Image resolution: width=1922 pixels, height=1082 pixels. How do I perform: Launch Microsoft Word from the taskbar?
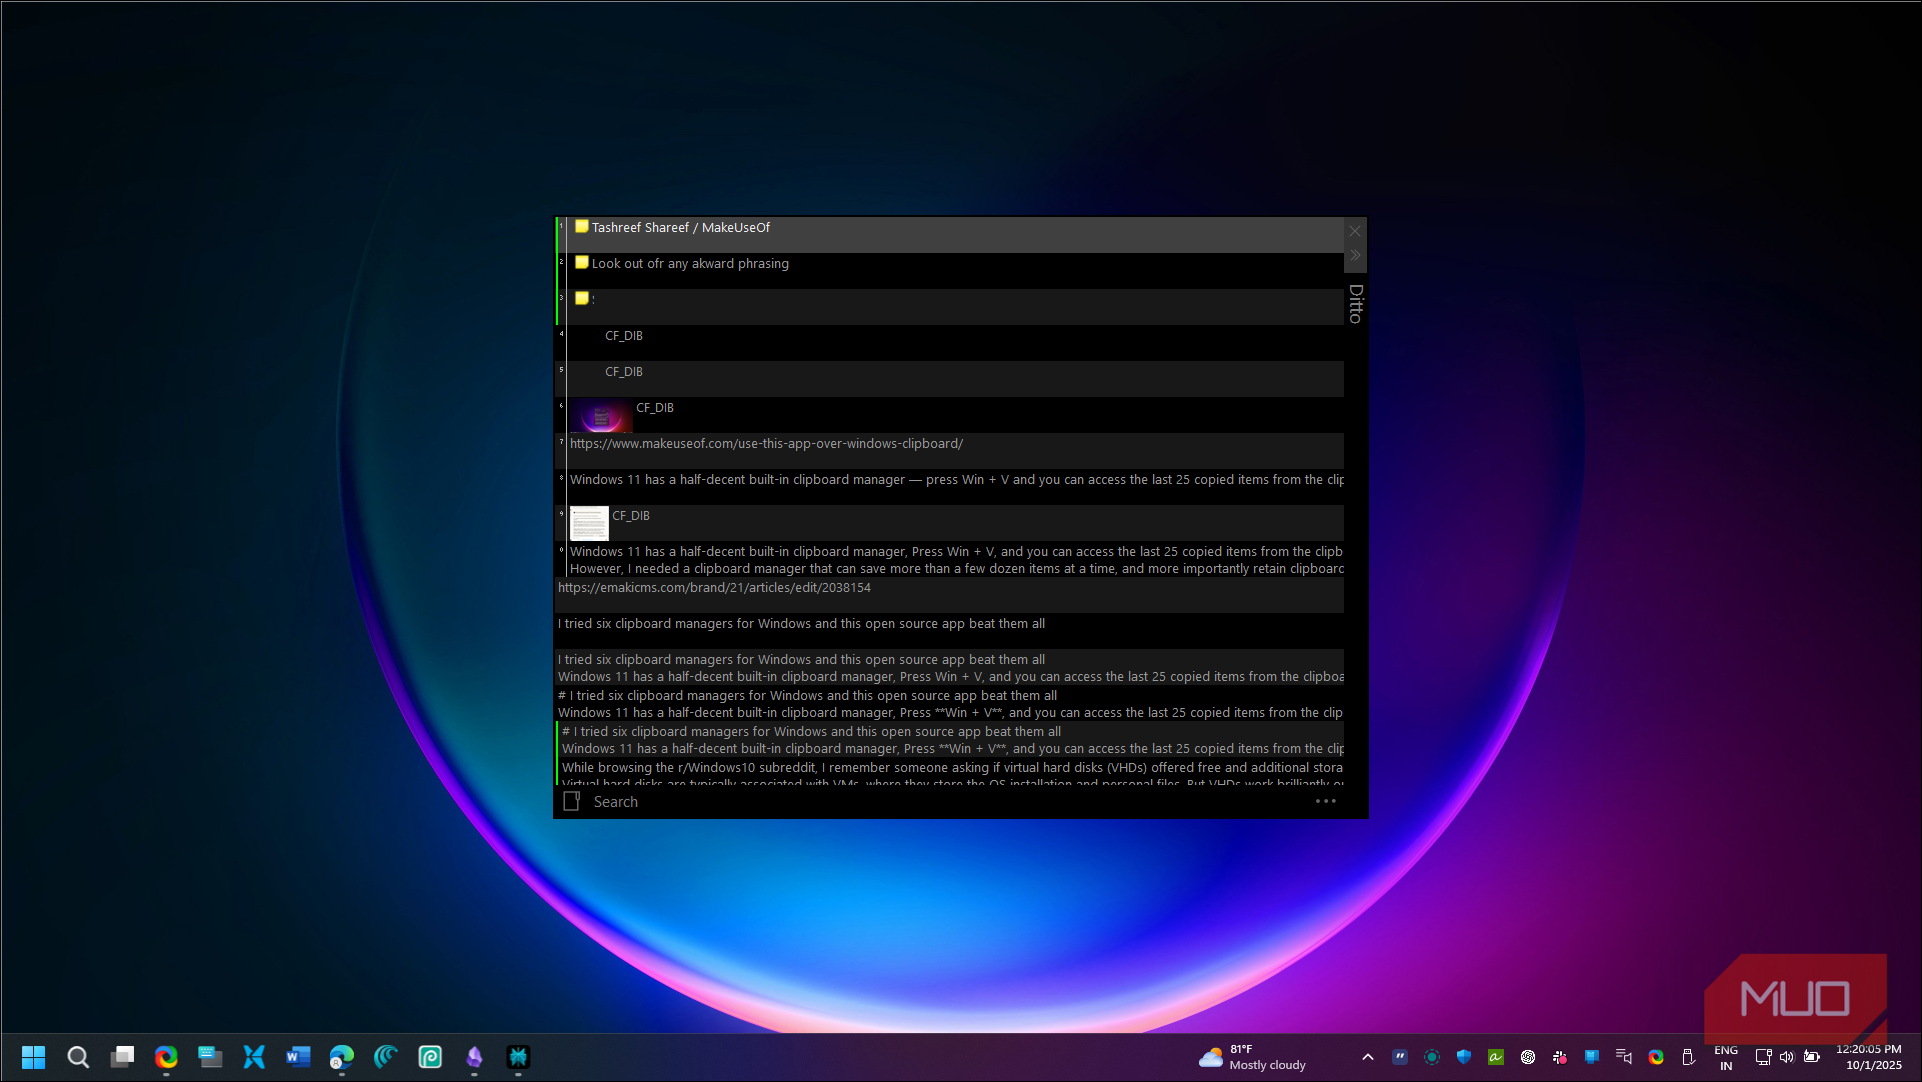pyautogui.click(x=298, y=1057)
